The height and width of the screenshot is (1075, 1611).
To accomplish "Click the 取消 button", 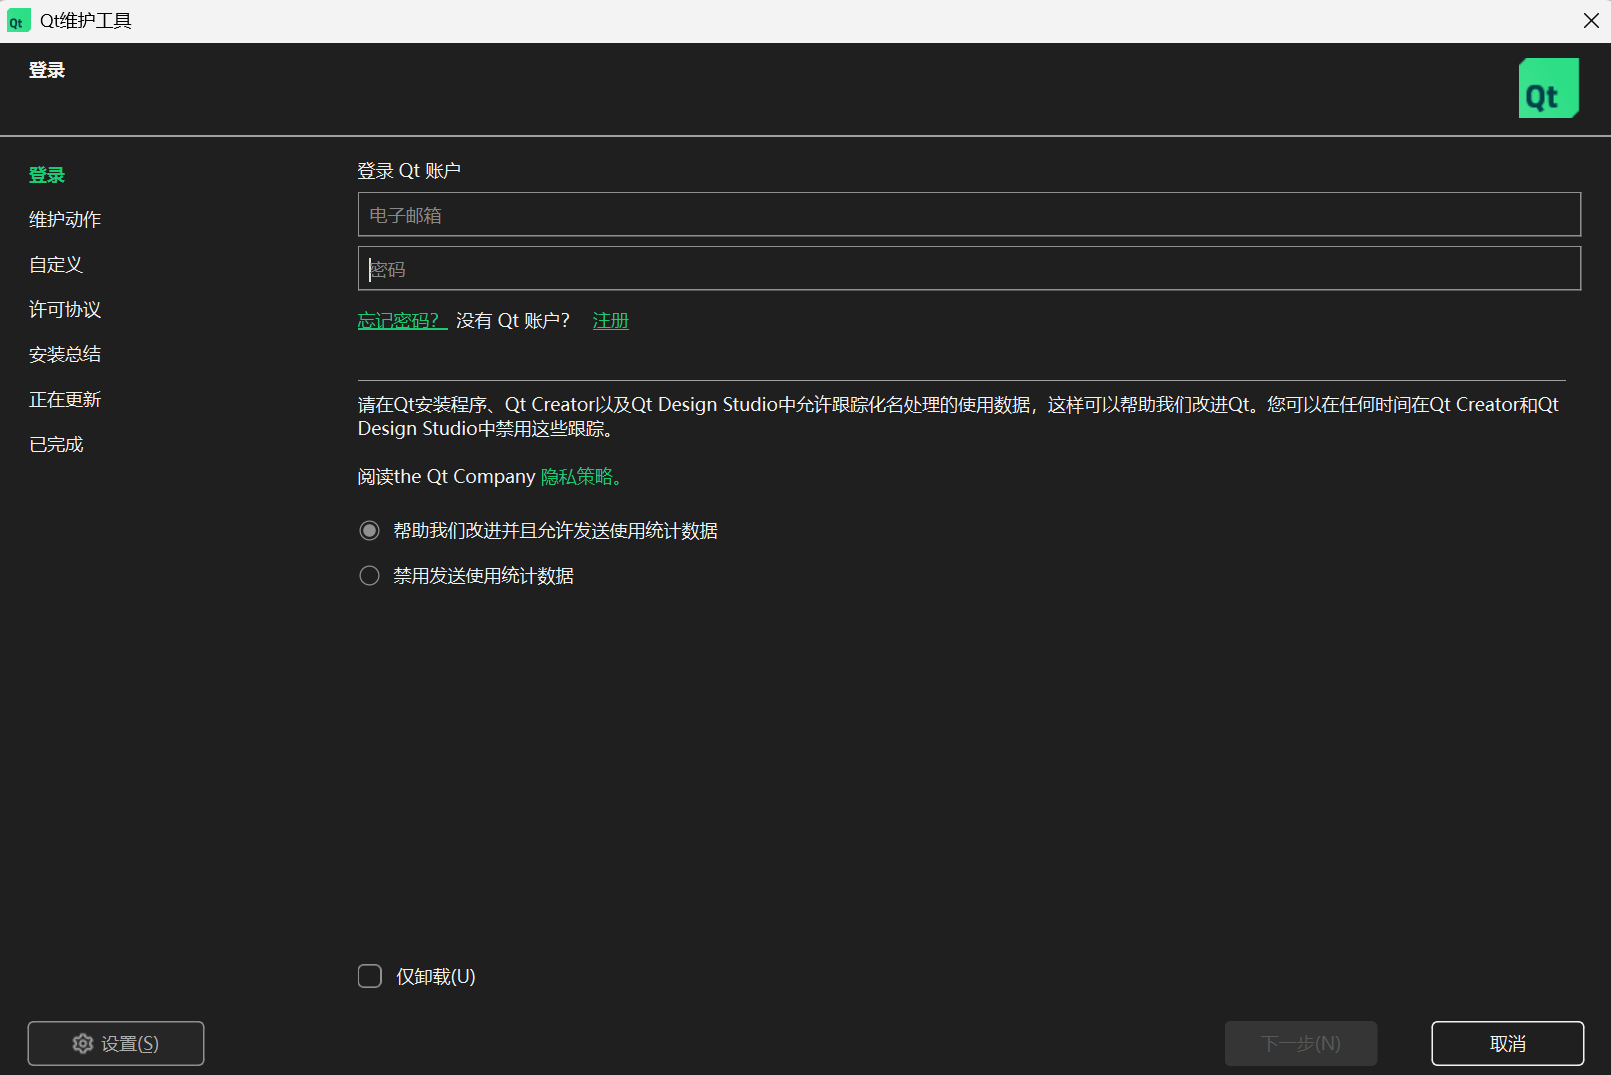I will 1507,1044.
